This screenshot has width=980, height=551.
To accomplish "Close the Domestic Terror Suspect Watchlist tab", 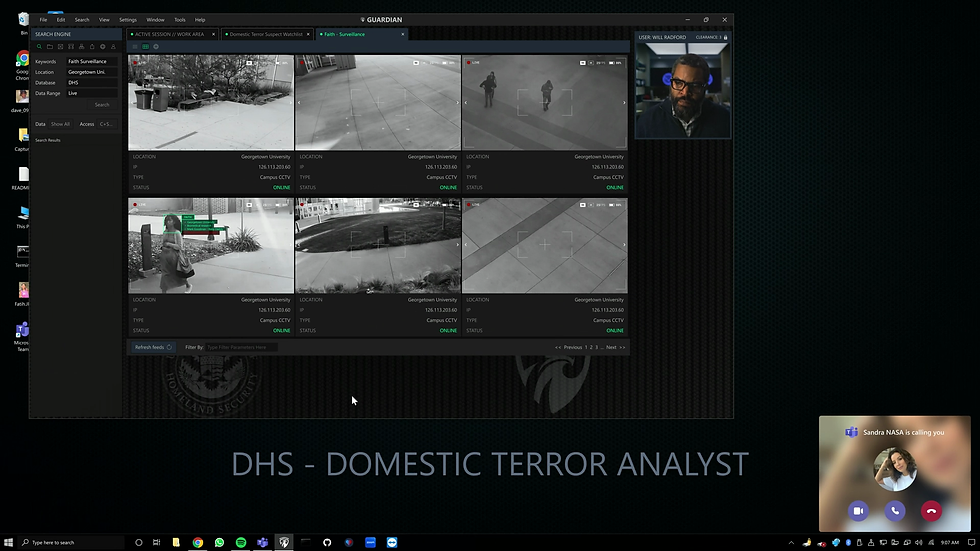I will click(x=308, y=34).
